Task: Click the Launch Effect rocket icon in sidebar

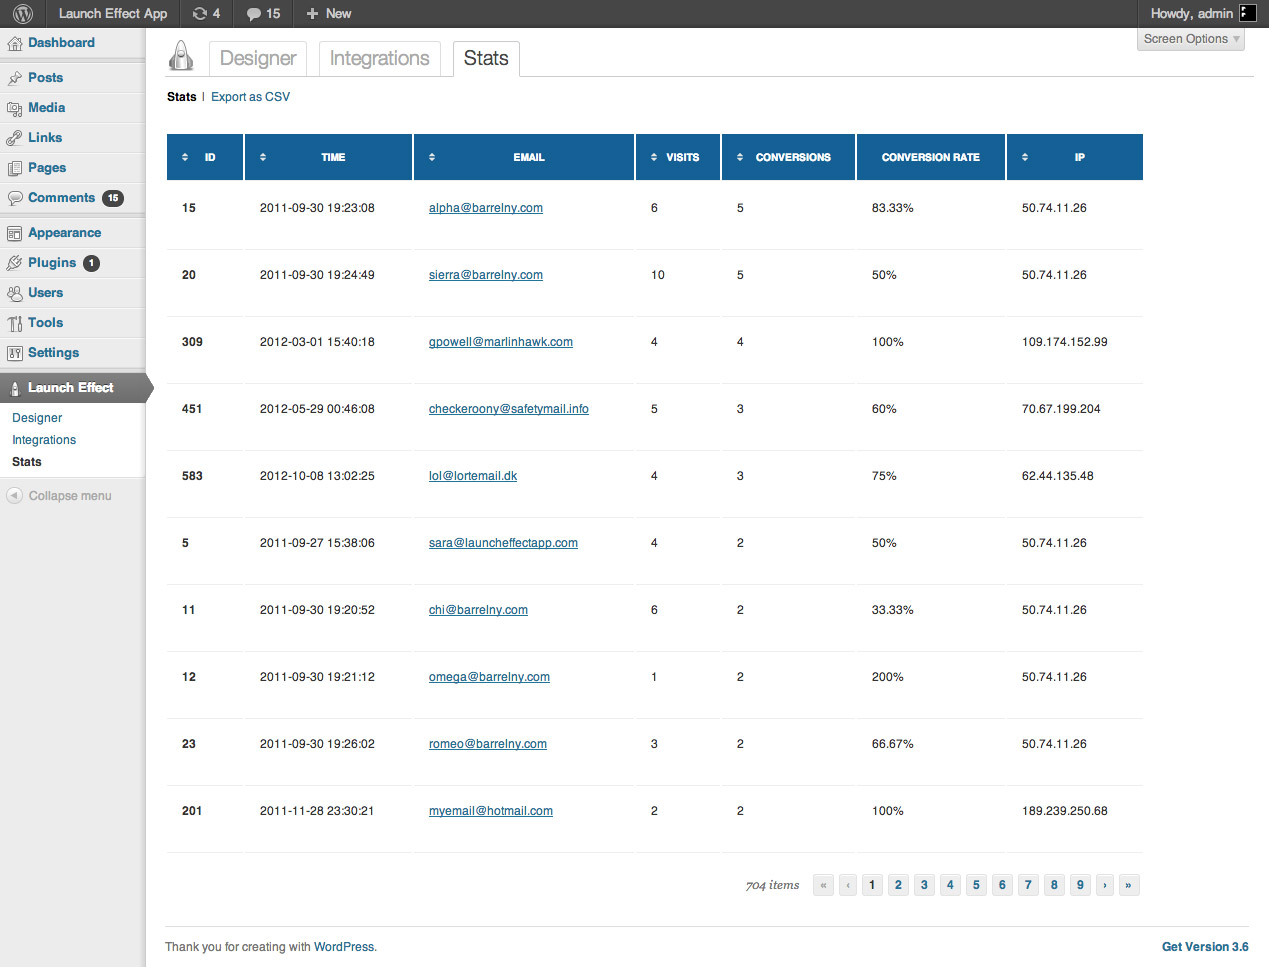Action: click(x=14, y=388)
